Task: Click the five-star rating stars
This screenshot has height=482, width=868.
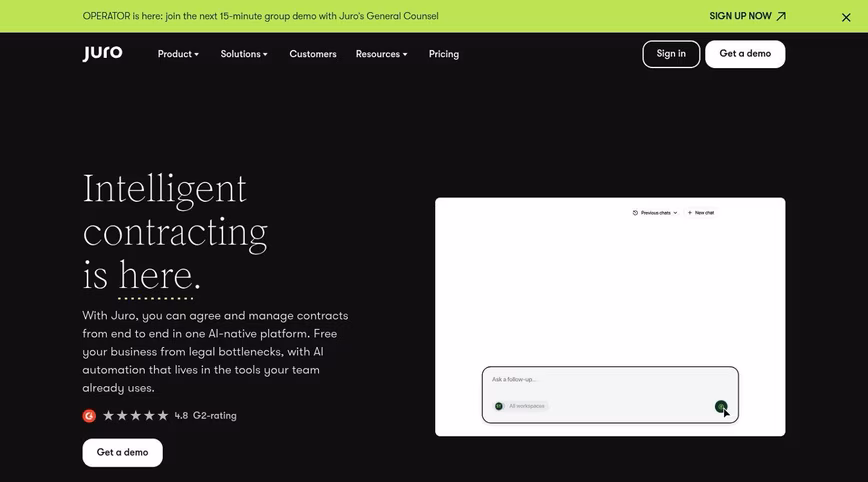Action: (x=136, y=416)
